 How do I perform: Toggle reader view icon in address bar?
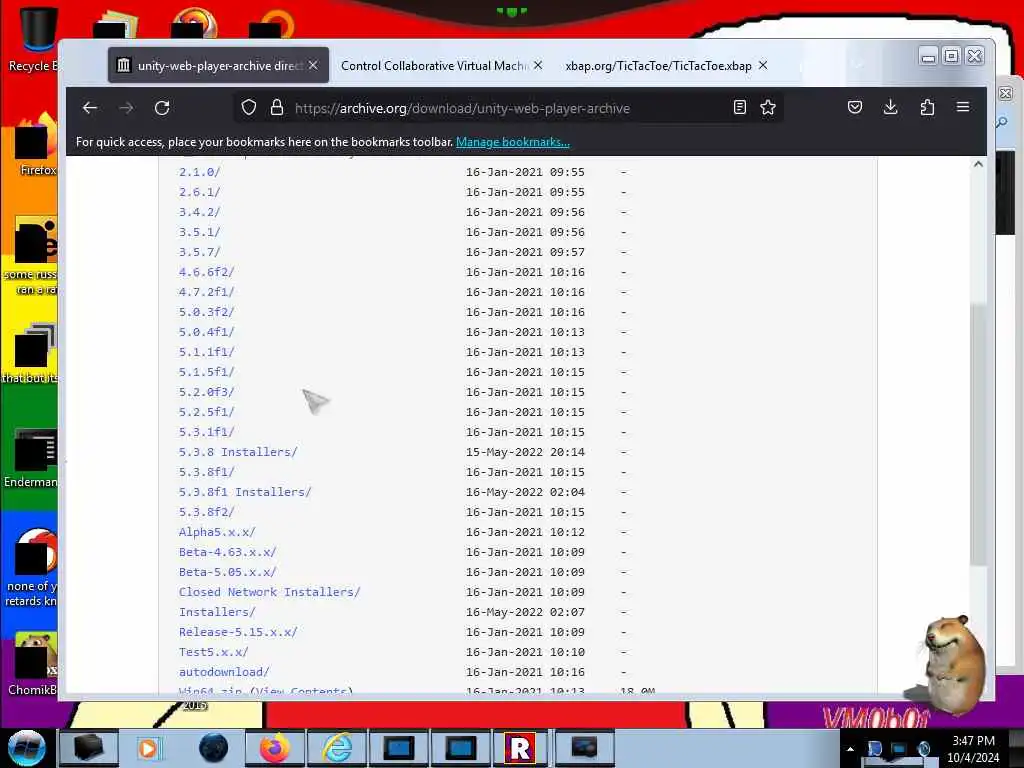pos(739,108)
